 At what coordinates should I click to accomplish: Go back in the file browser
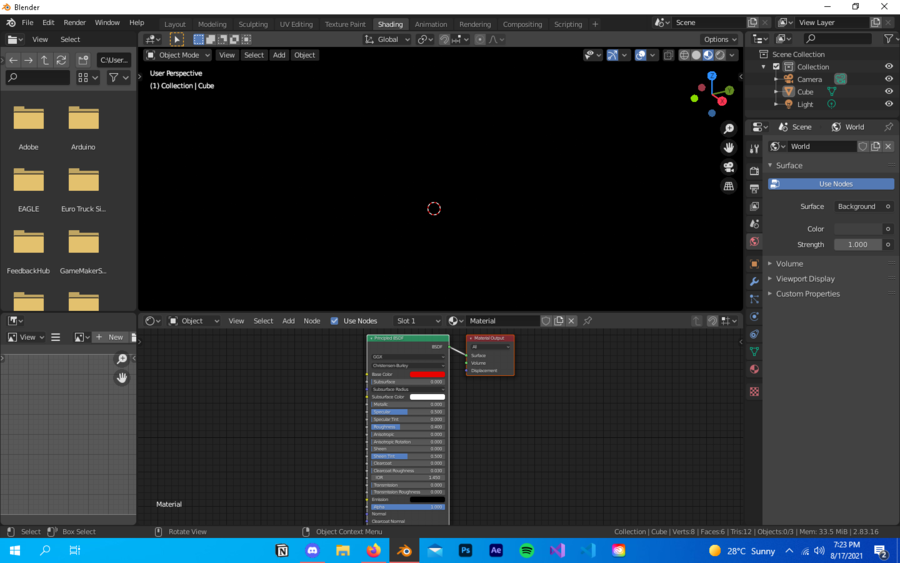click(13, 60)
